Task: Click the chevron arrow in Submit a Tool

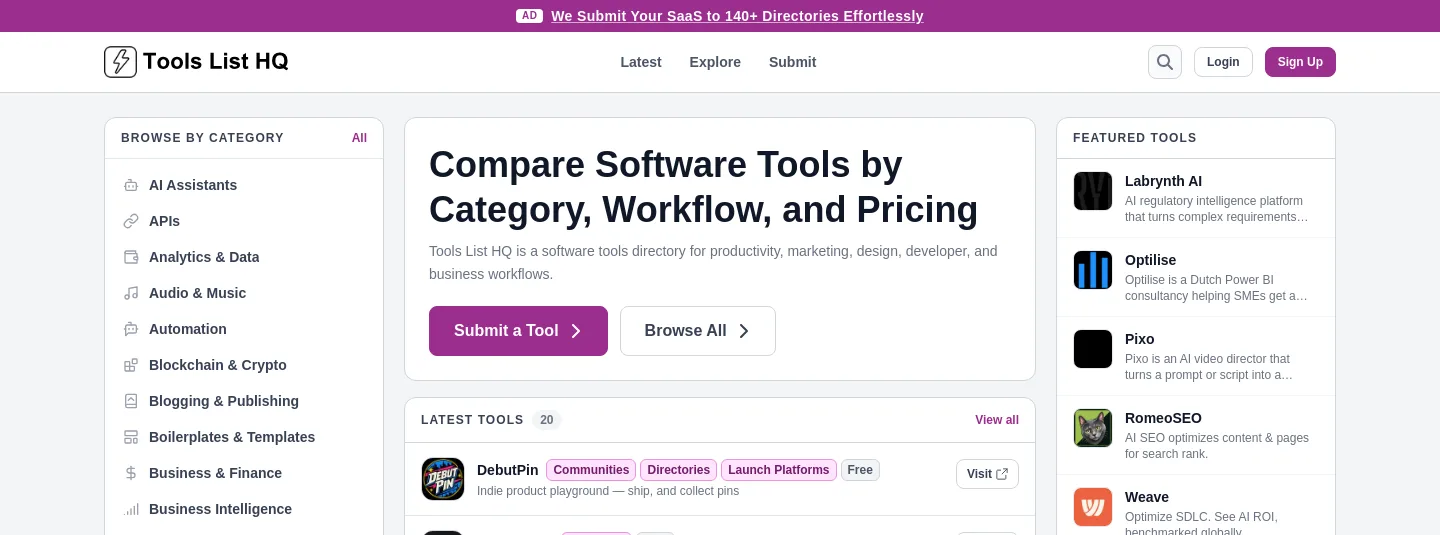Action: pos(576,331)
